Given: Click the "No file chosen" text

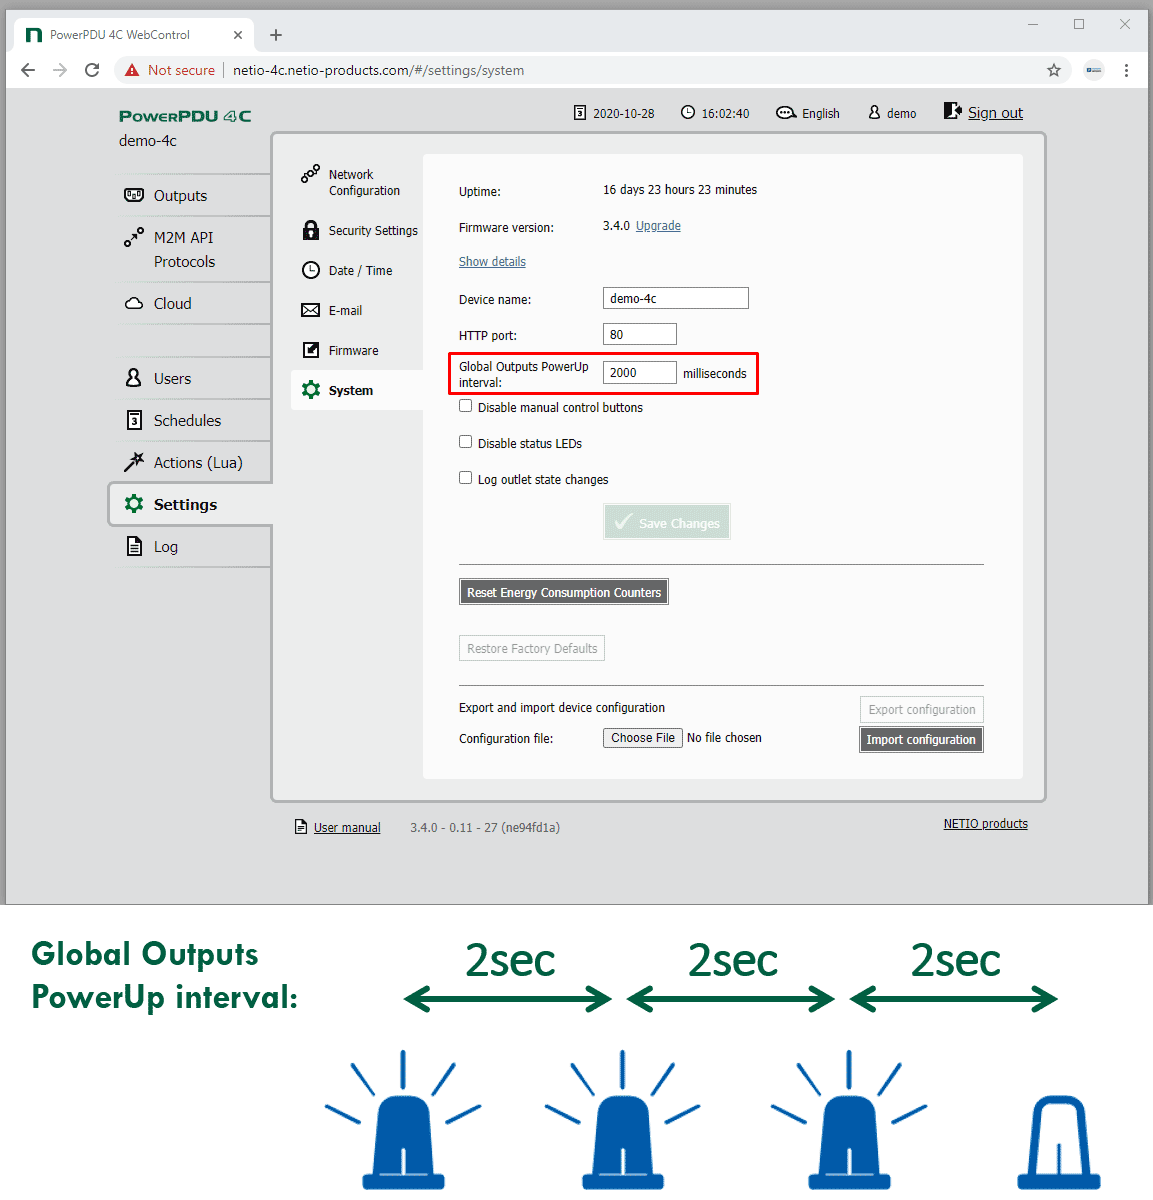Looking at the screenshot, I should [x=724, y=738].
